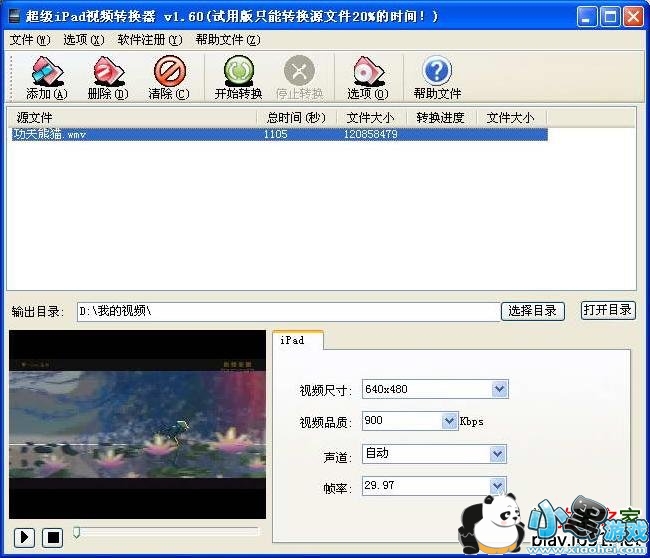
Task: Select the iPad settings tab
Action: click(x=297, y=340)
